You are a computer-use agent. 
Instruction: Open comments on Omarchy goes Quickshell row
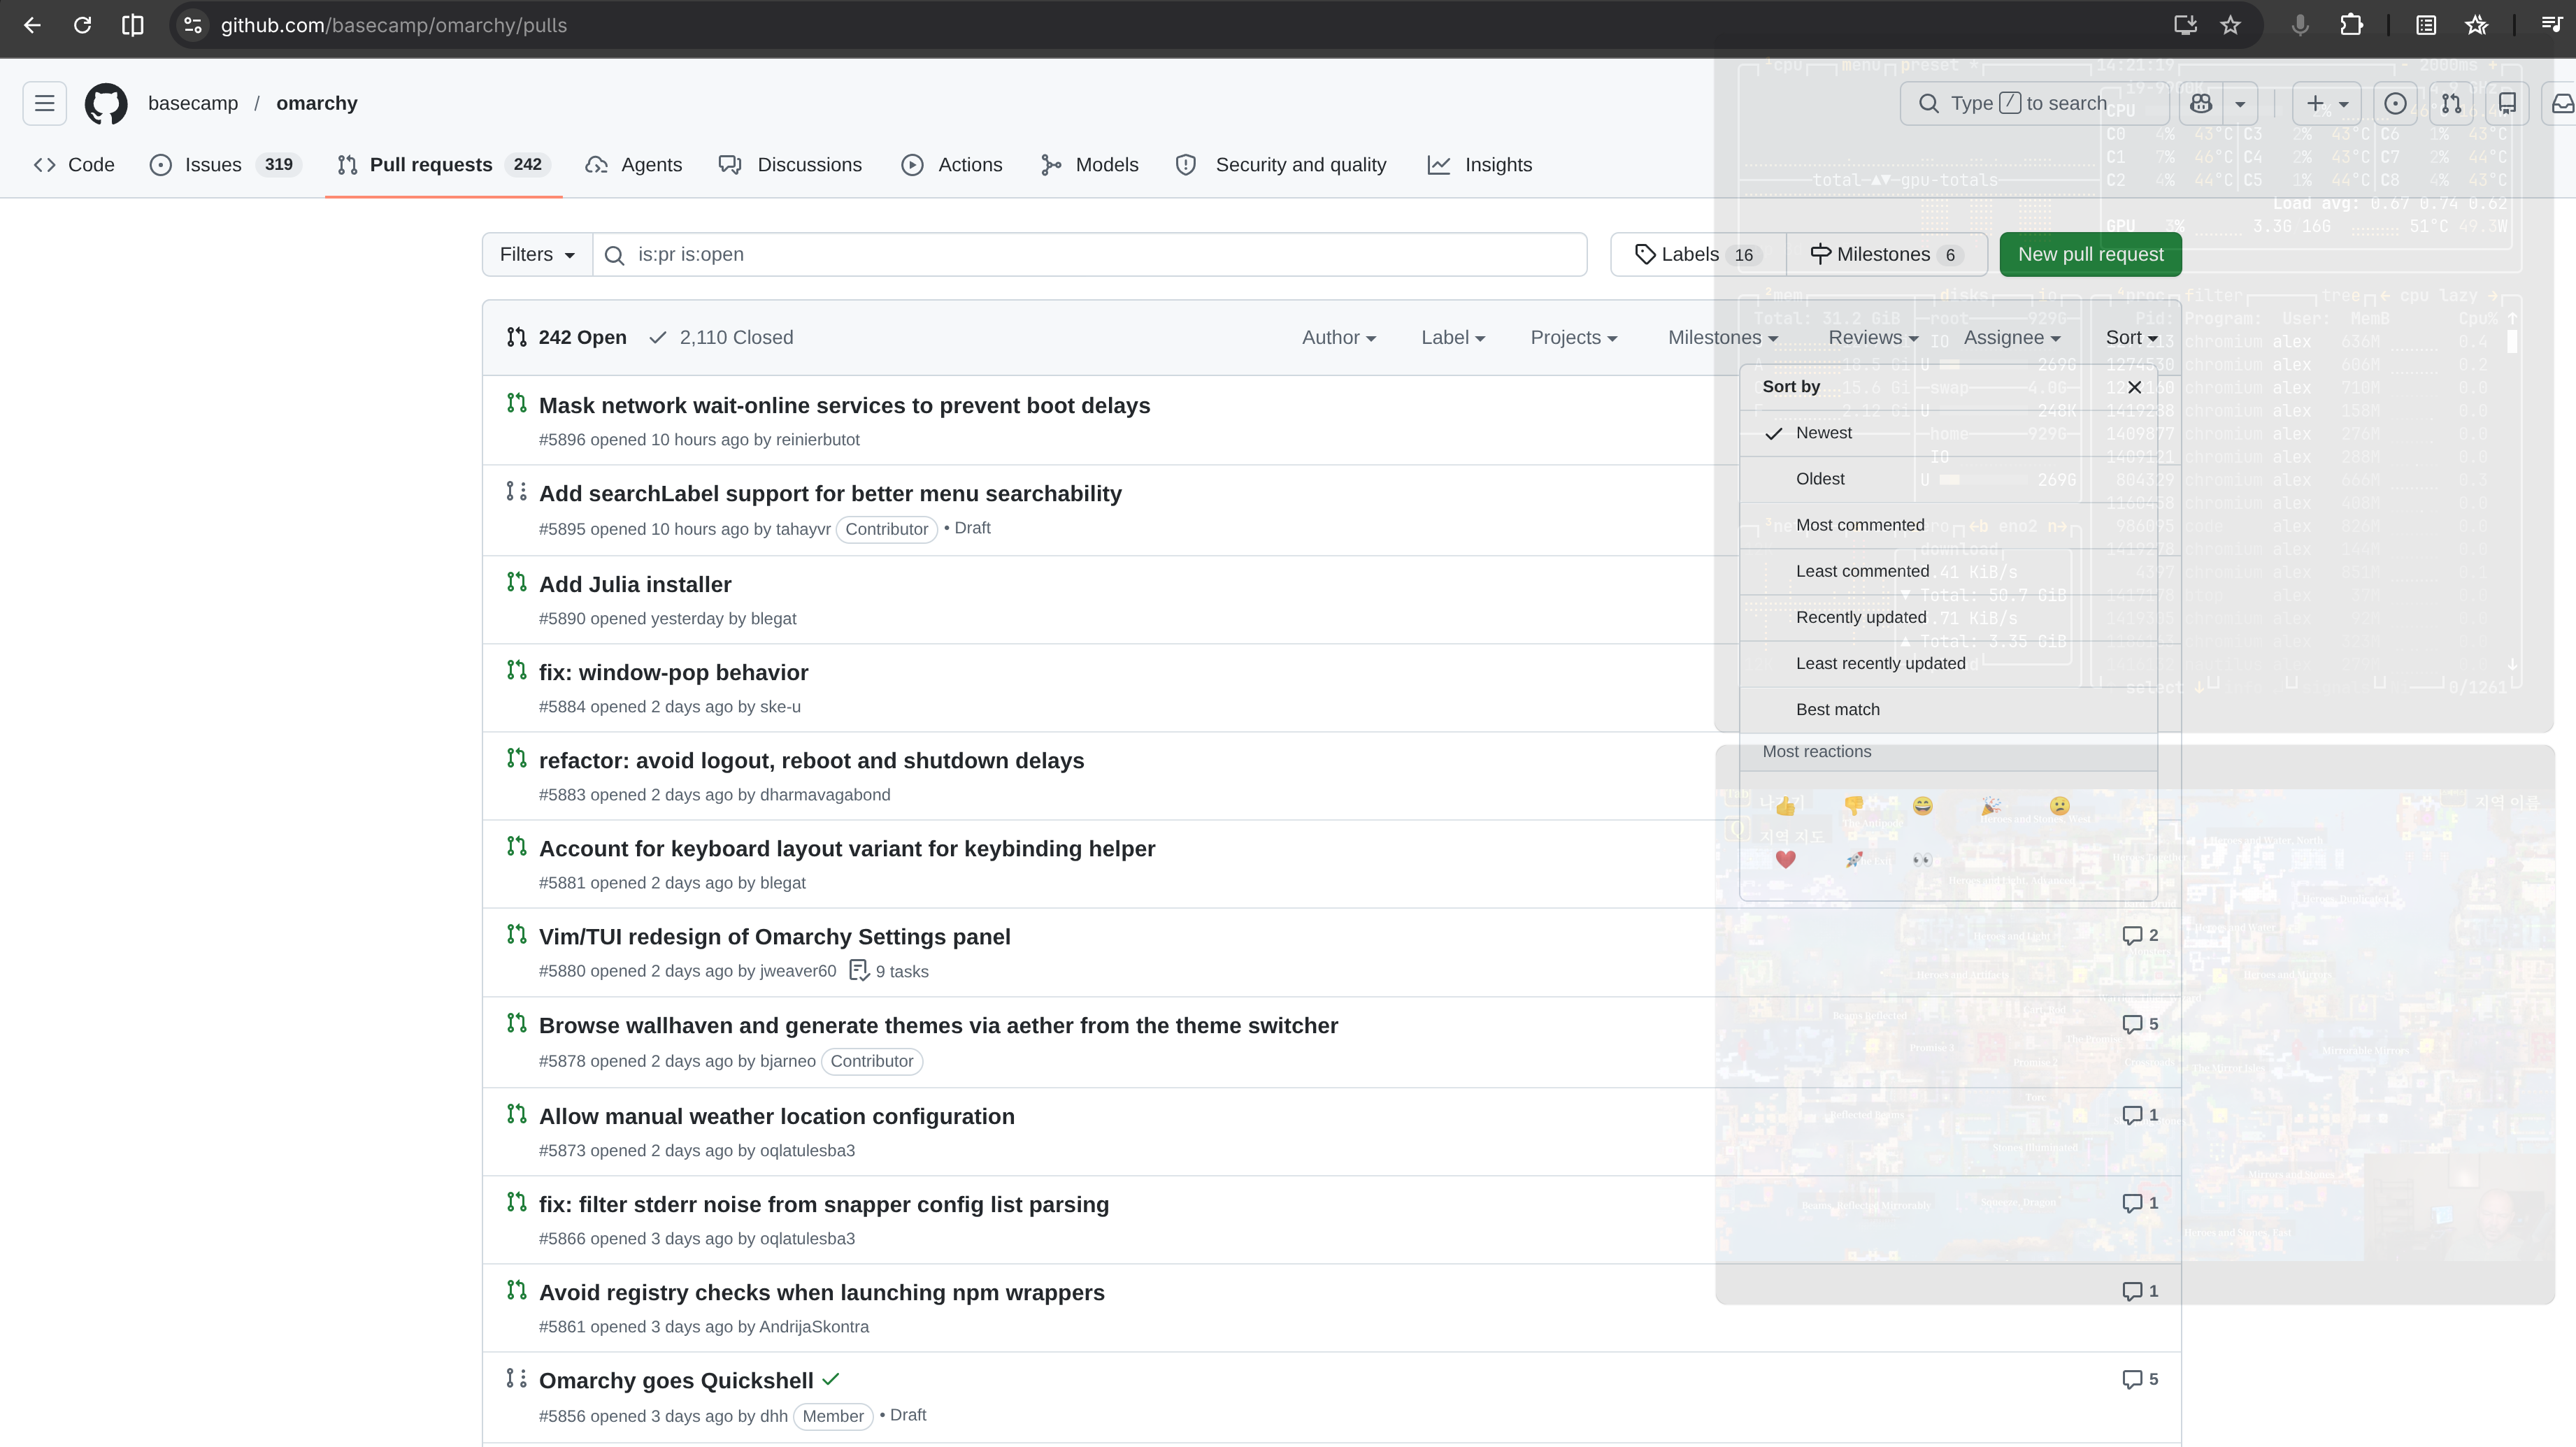[2140, 1379]
